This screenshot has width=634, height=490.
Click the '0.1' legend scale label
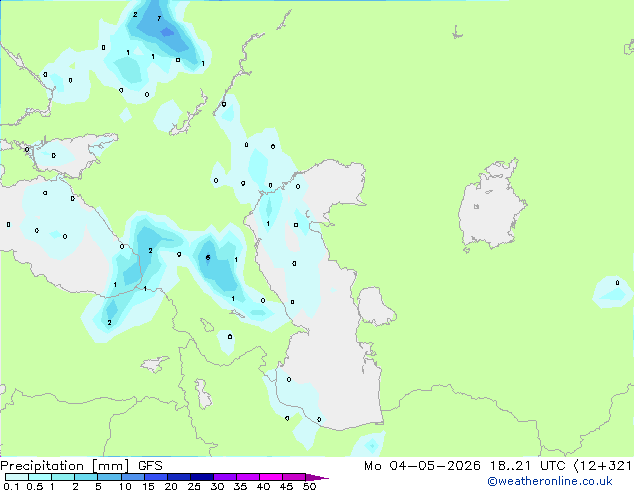(11, 486)
